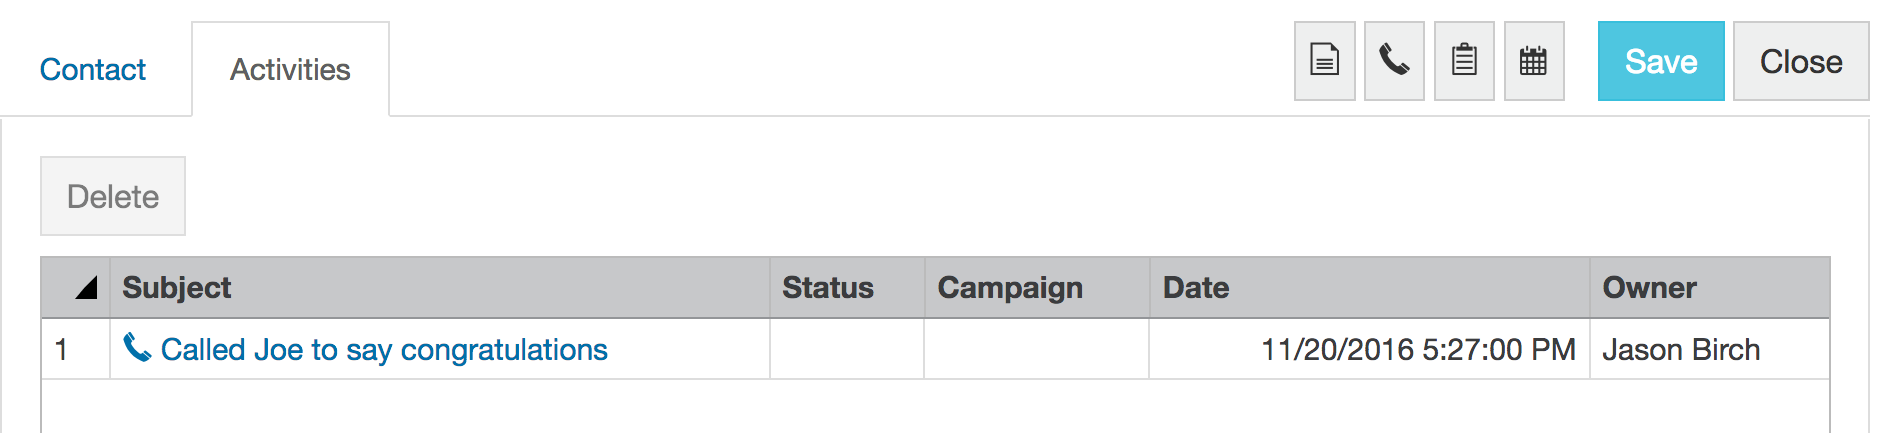Viewport: 1878px width, 433px height.
Task: Switch to the Contact tab
Action: pyautogui.click(x=92, y=69)
